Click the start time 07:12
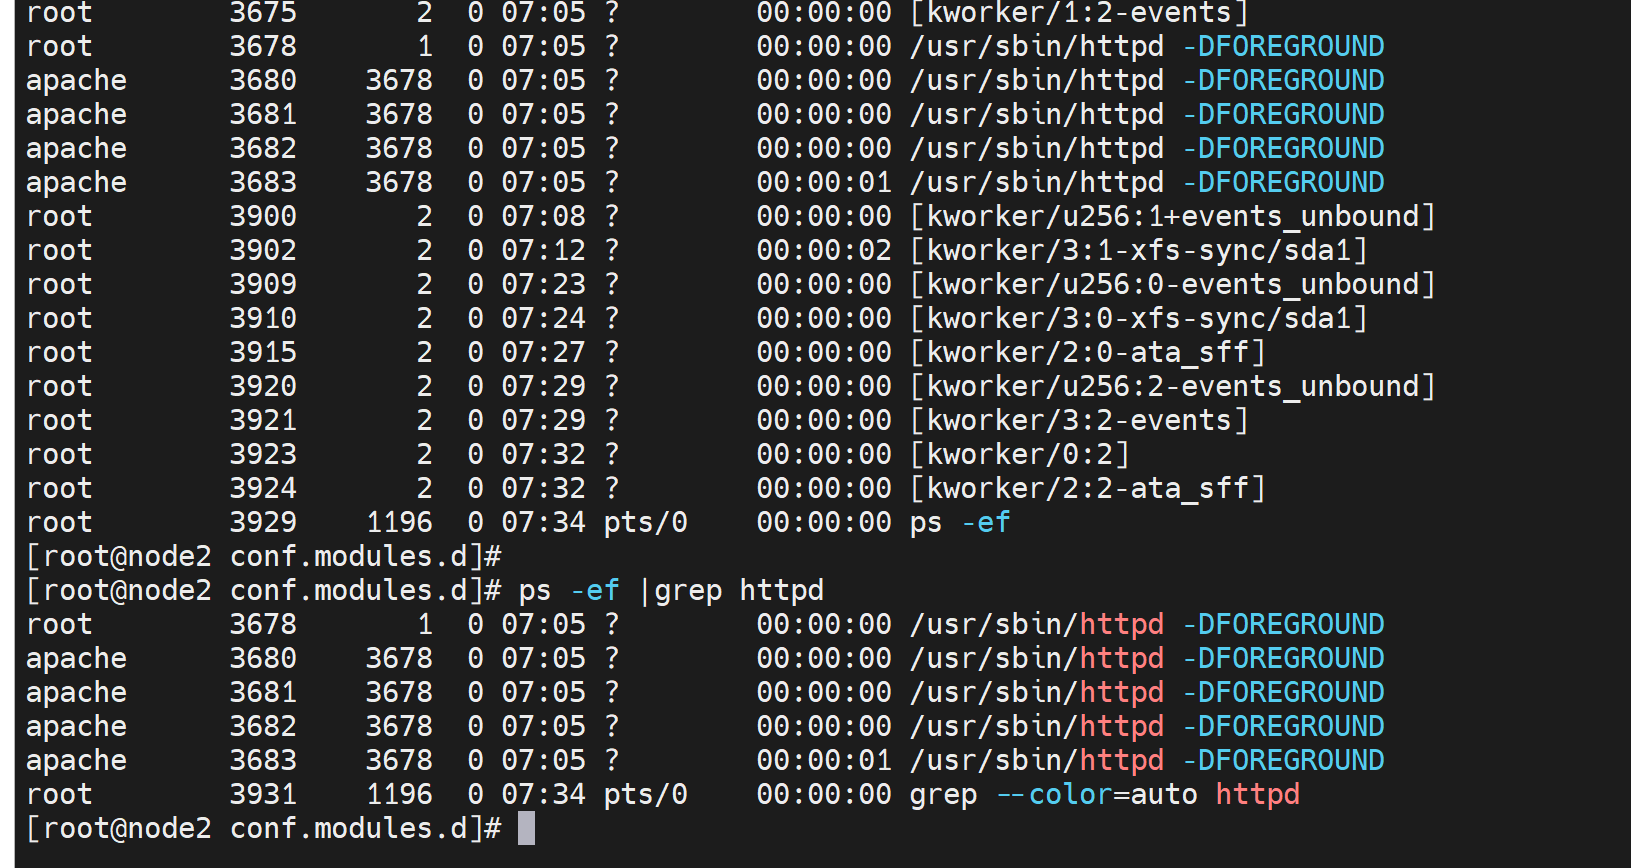The width and height of the screenshot is (1631, 868). tap(543, 251)
